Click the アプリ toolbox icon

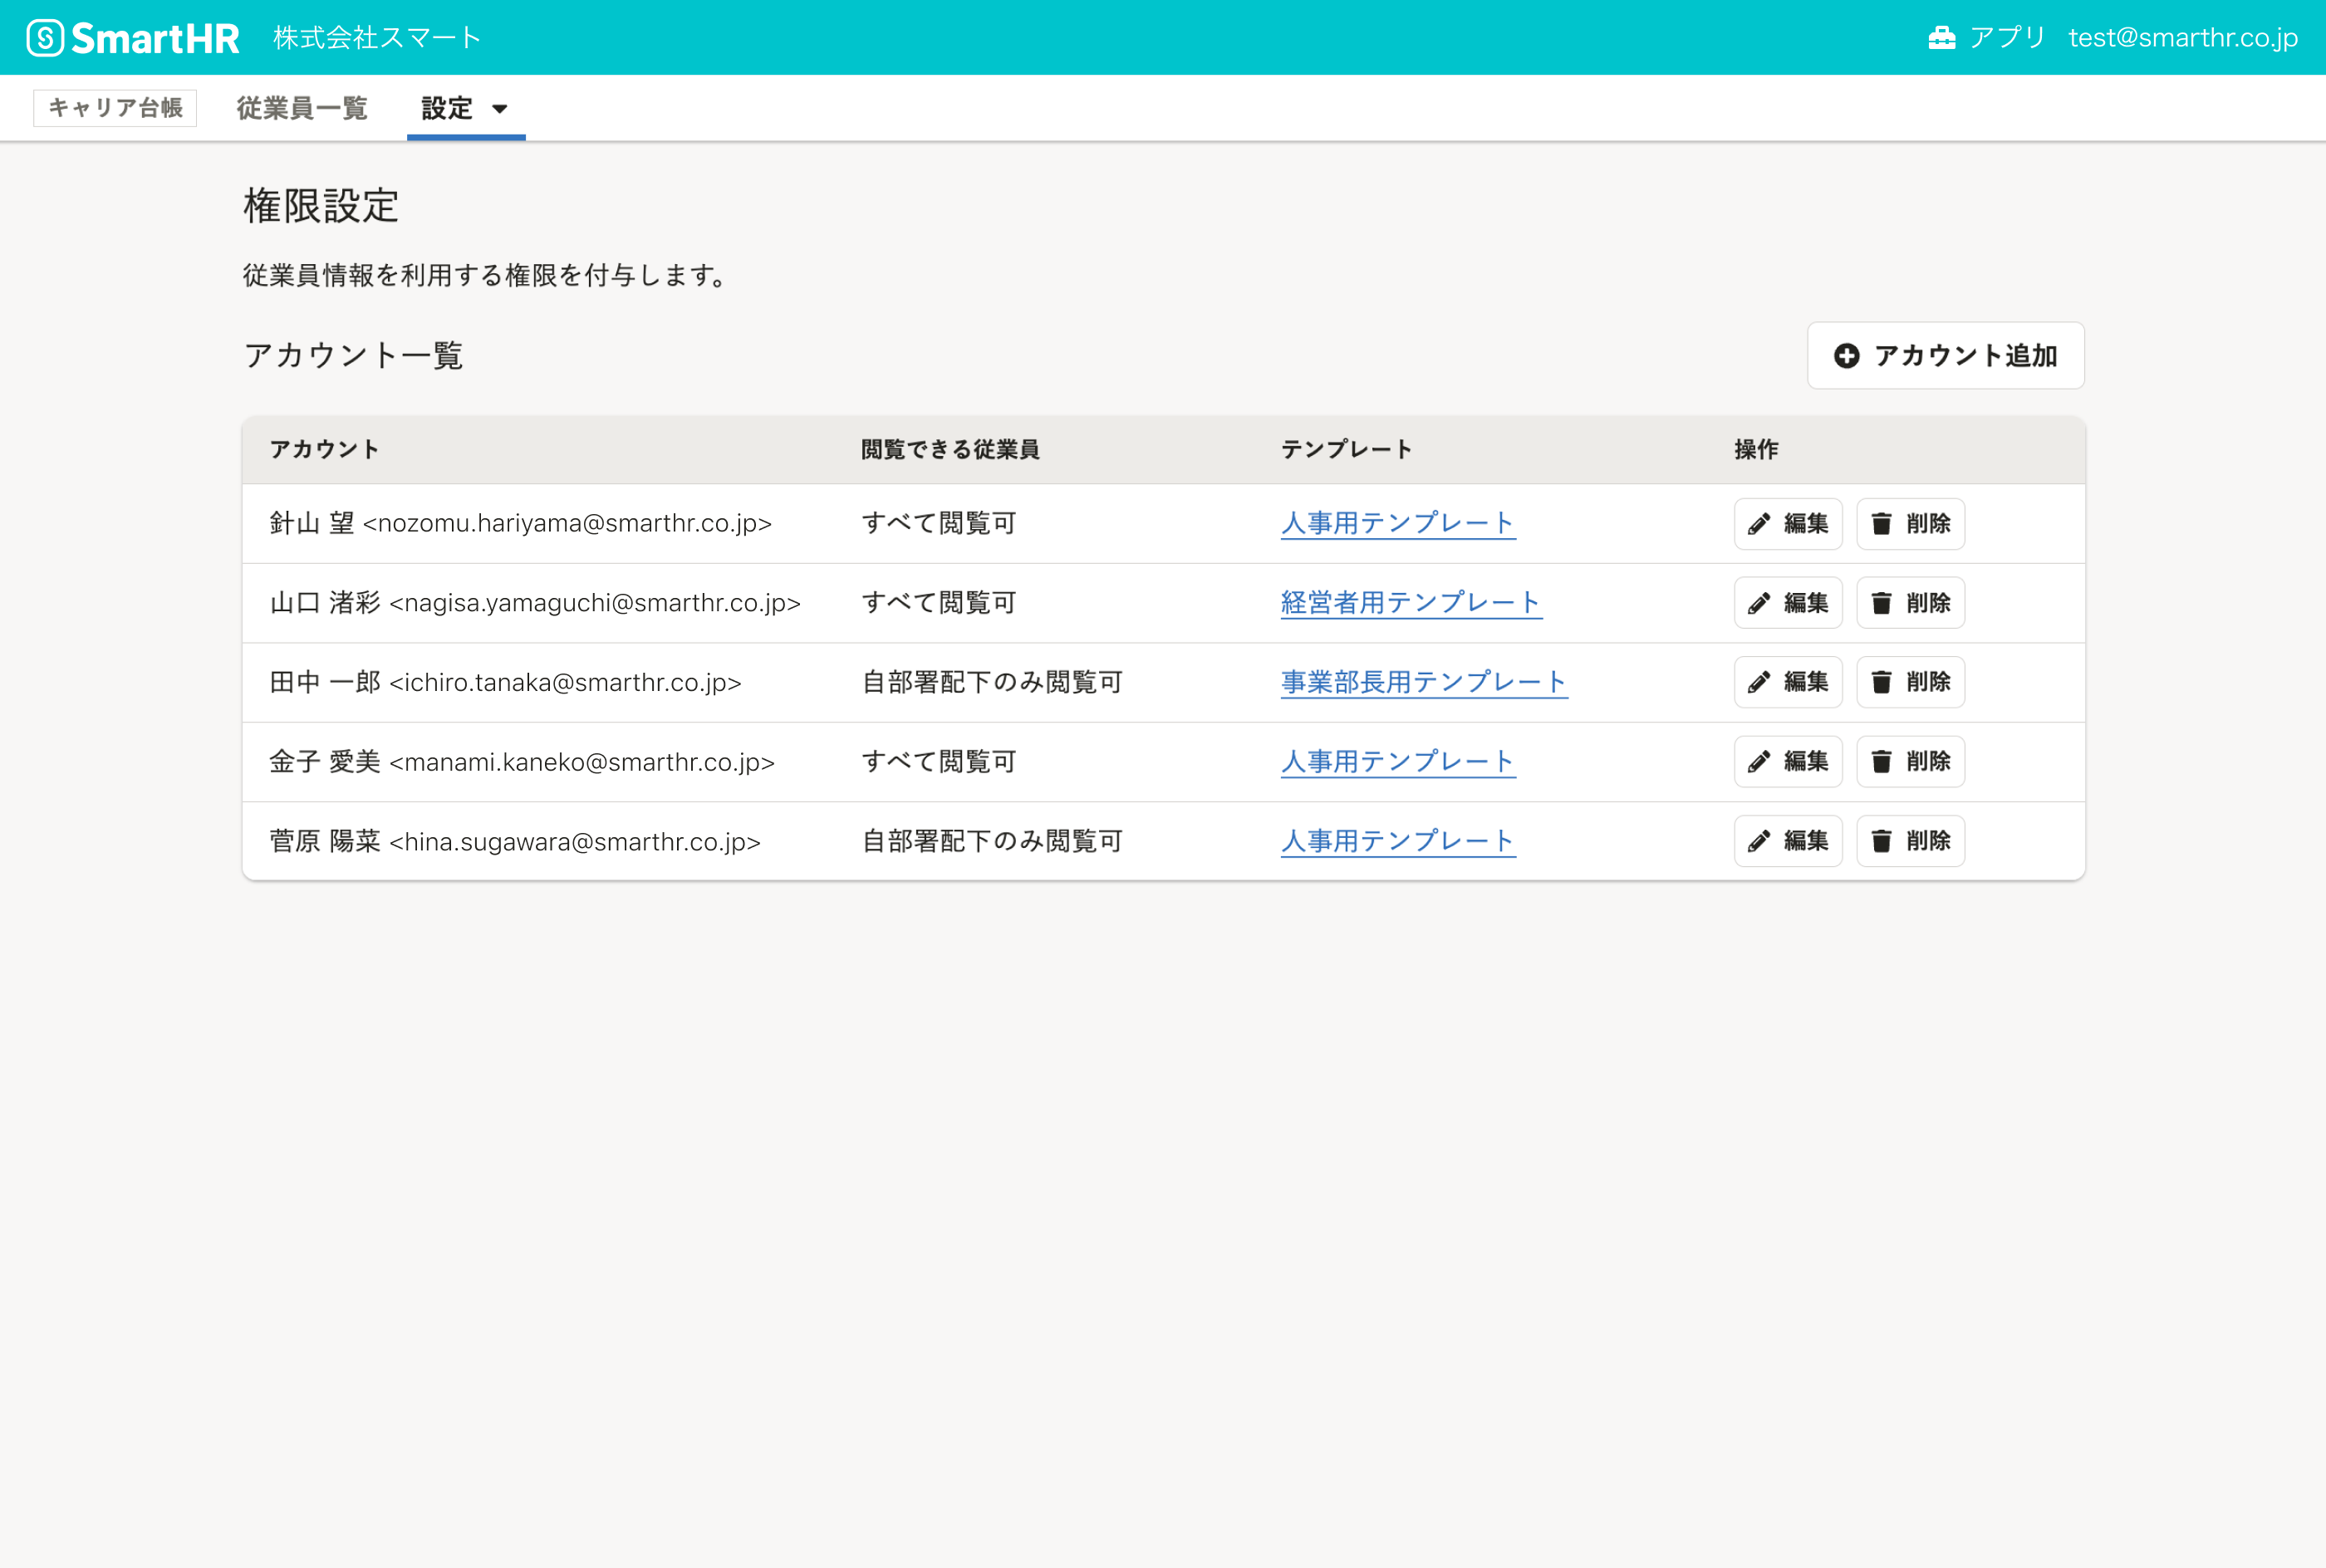click(1941, 38)
